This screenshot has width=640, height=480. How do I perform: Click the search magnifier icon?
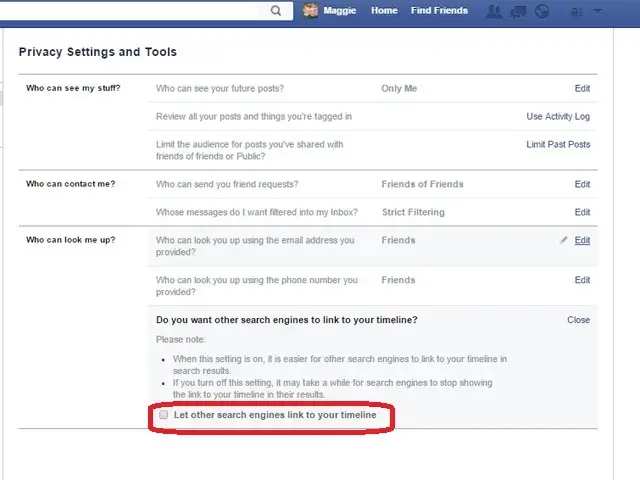pos(276,11)
